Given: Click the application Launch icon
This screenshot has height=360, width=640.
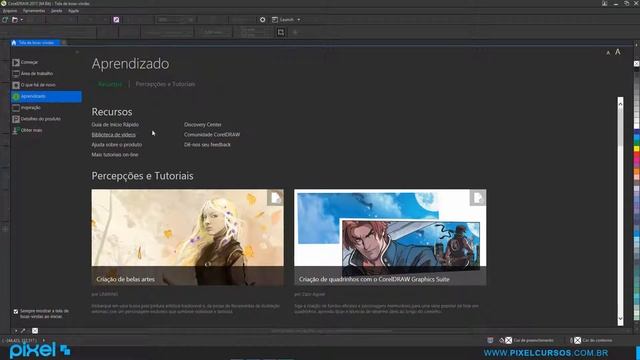Looking at the screenshot, I should (x=275, y=20).
